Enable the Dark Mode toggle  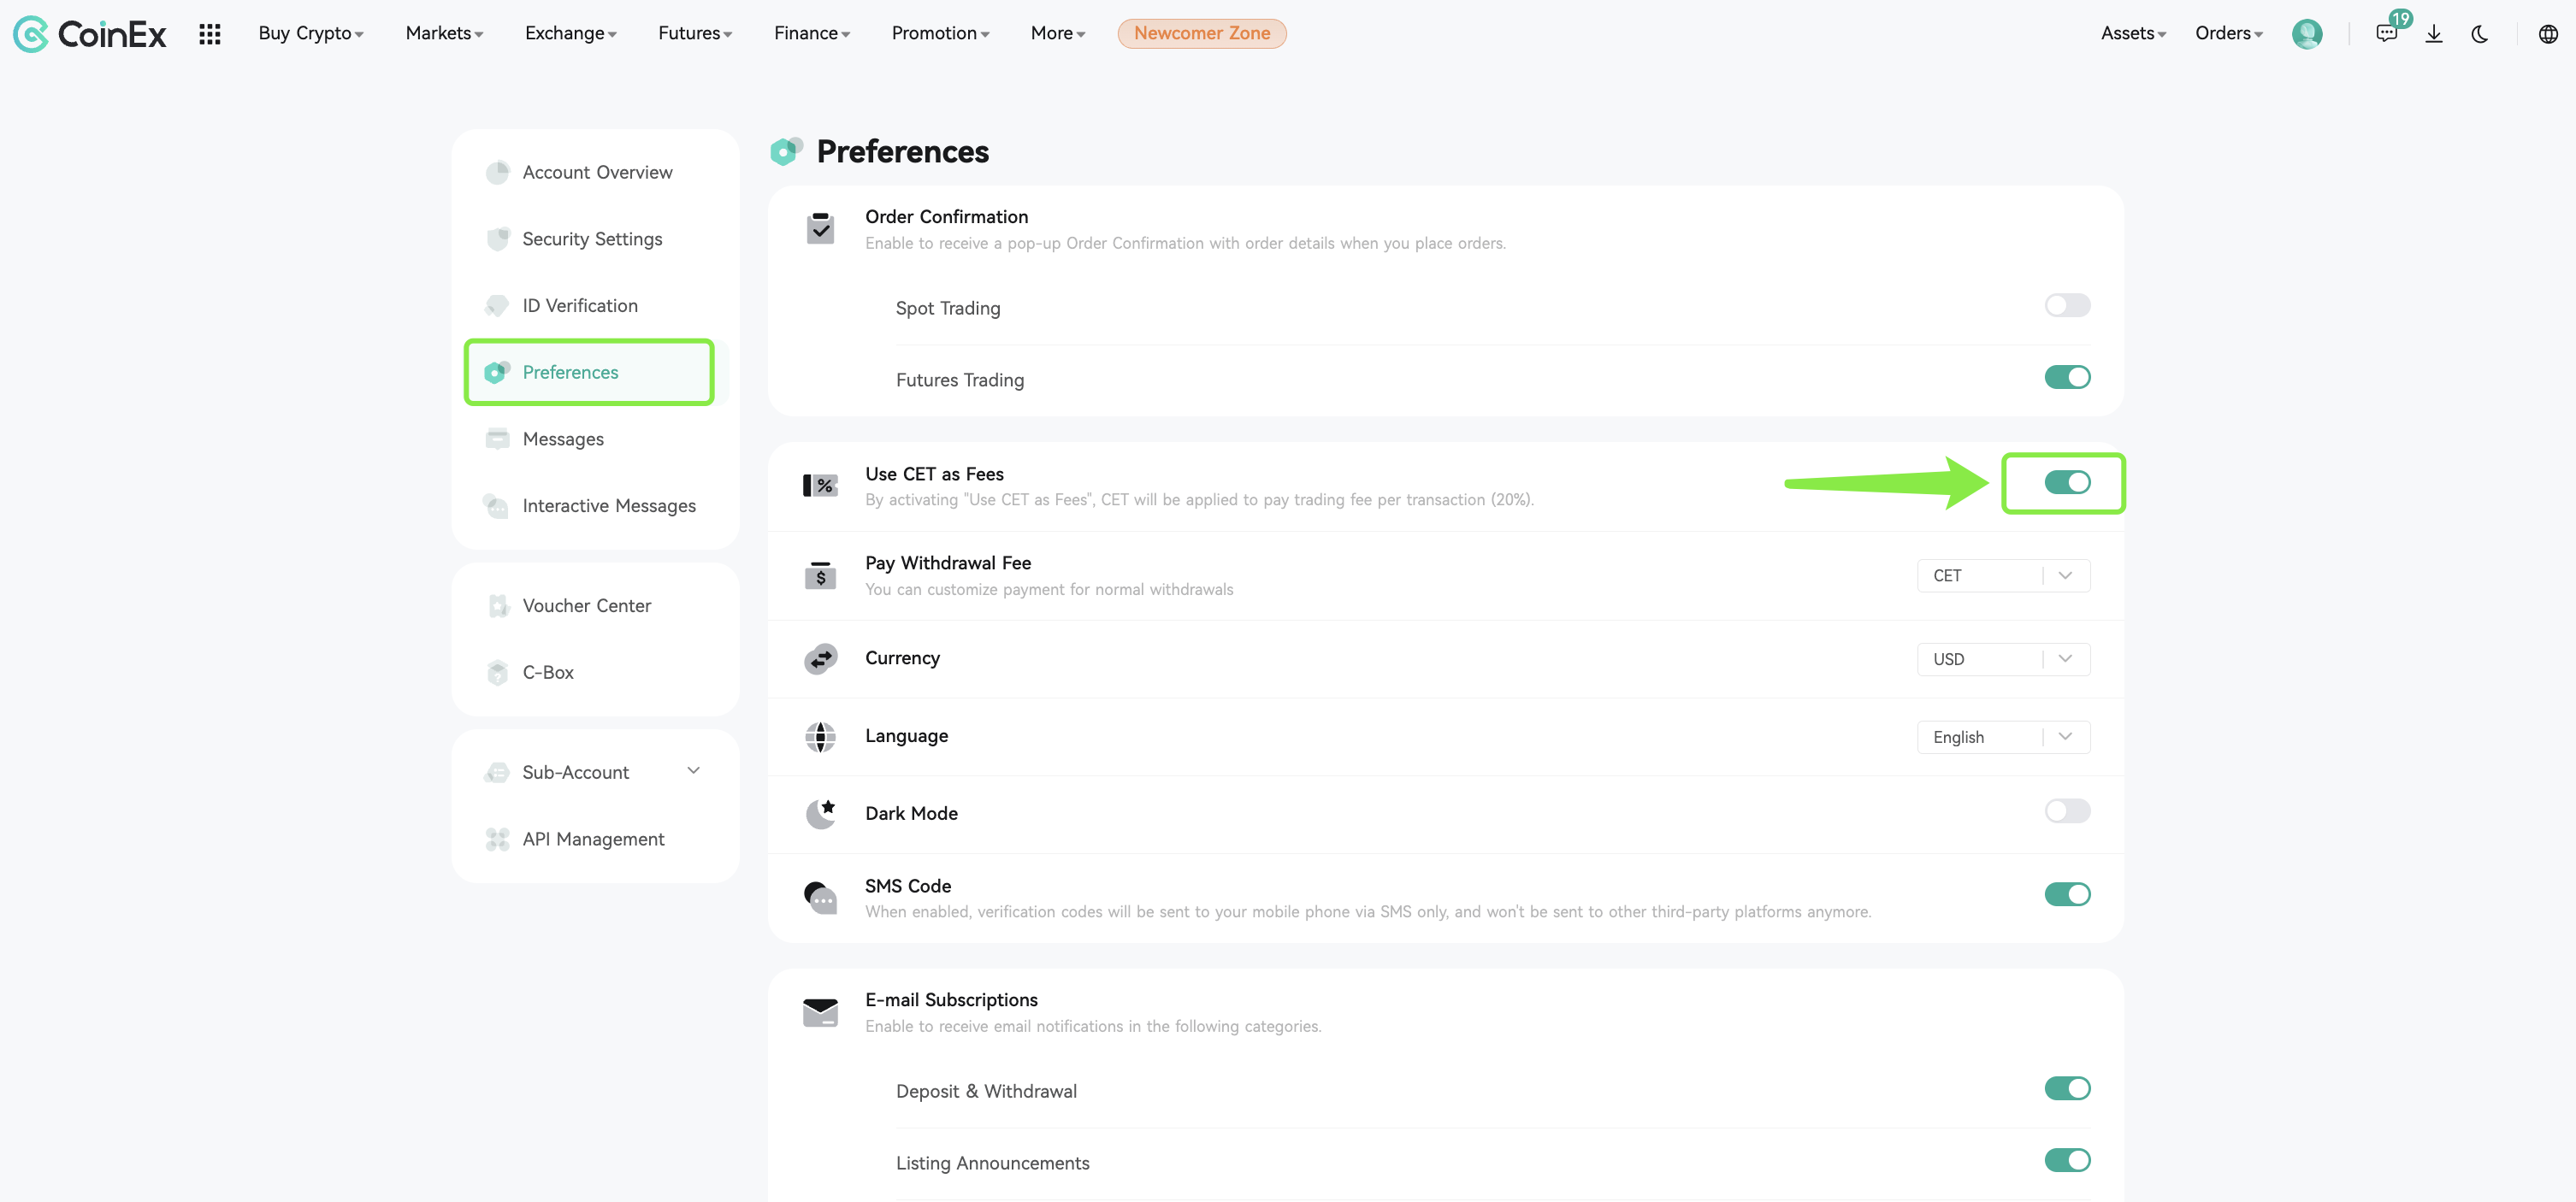click(x=2067, y=811)
